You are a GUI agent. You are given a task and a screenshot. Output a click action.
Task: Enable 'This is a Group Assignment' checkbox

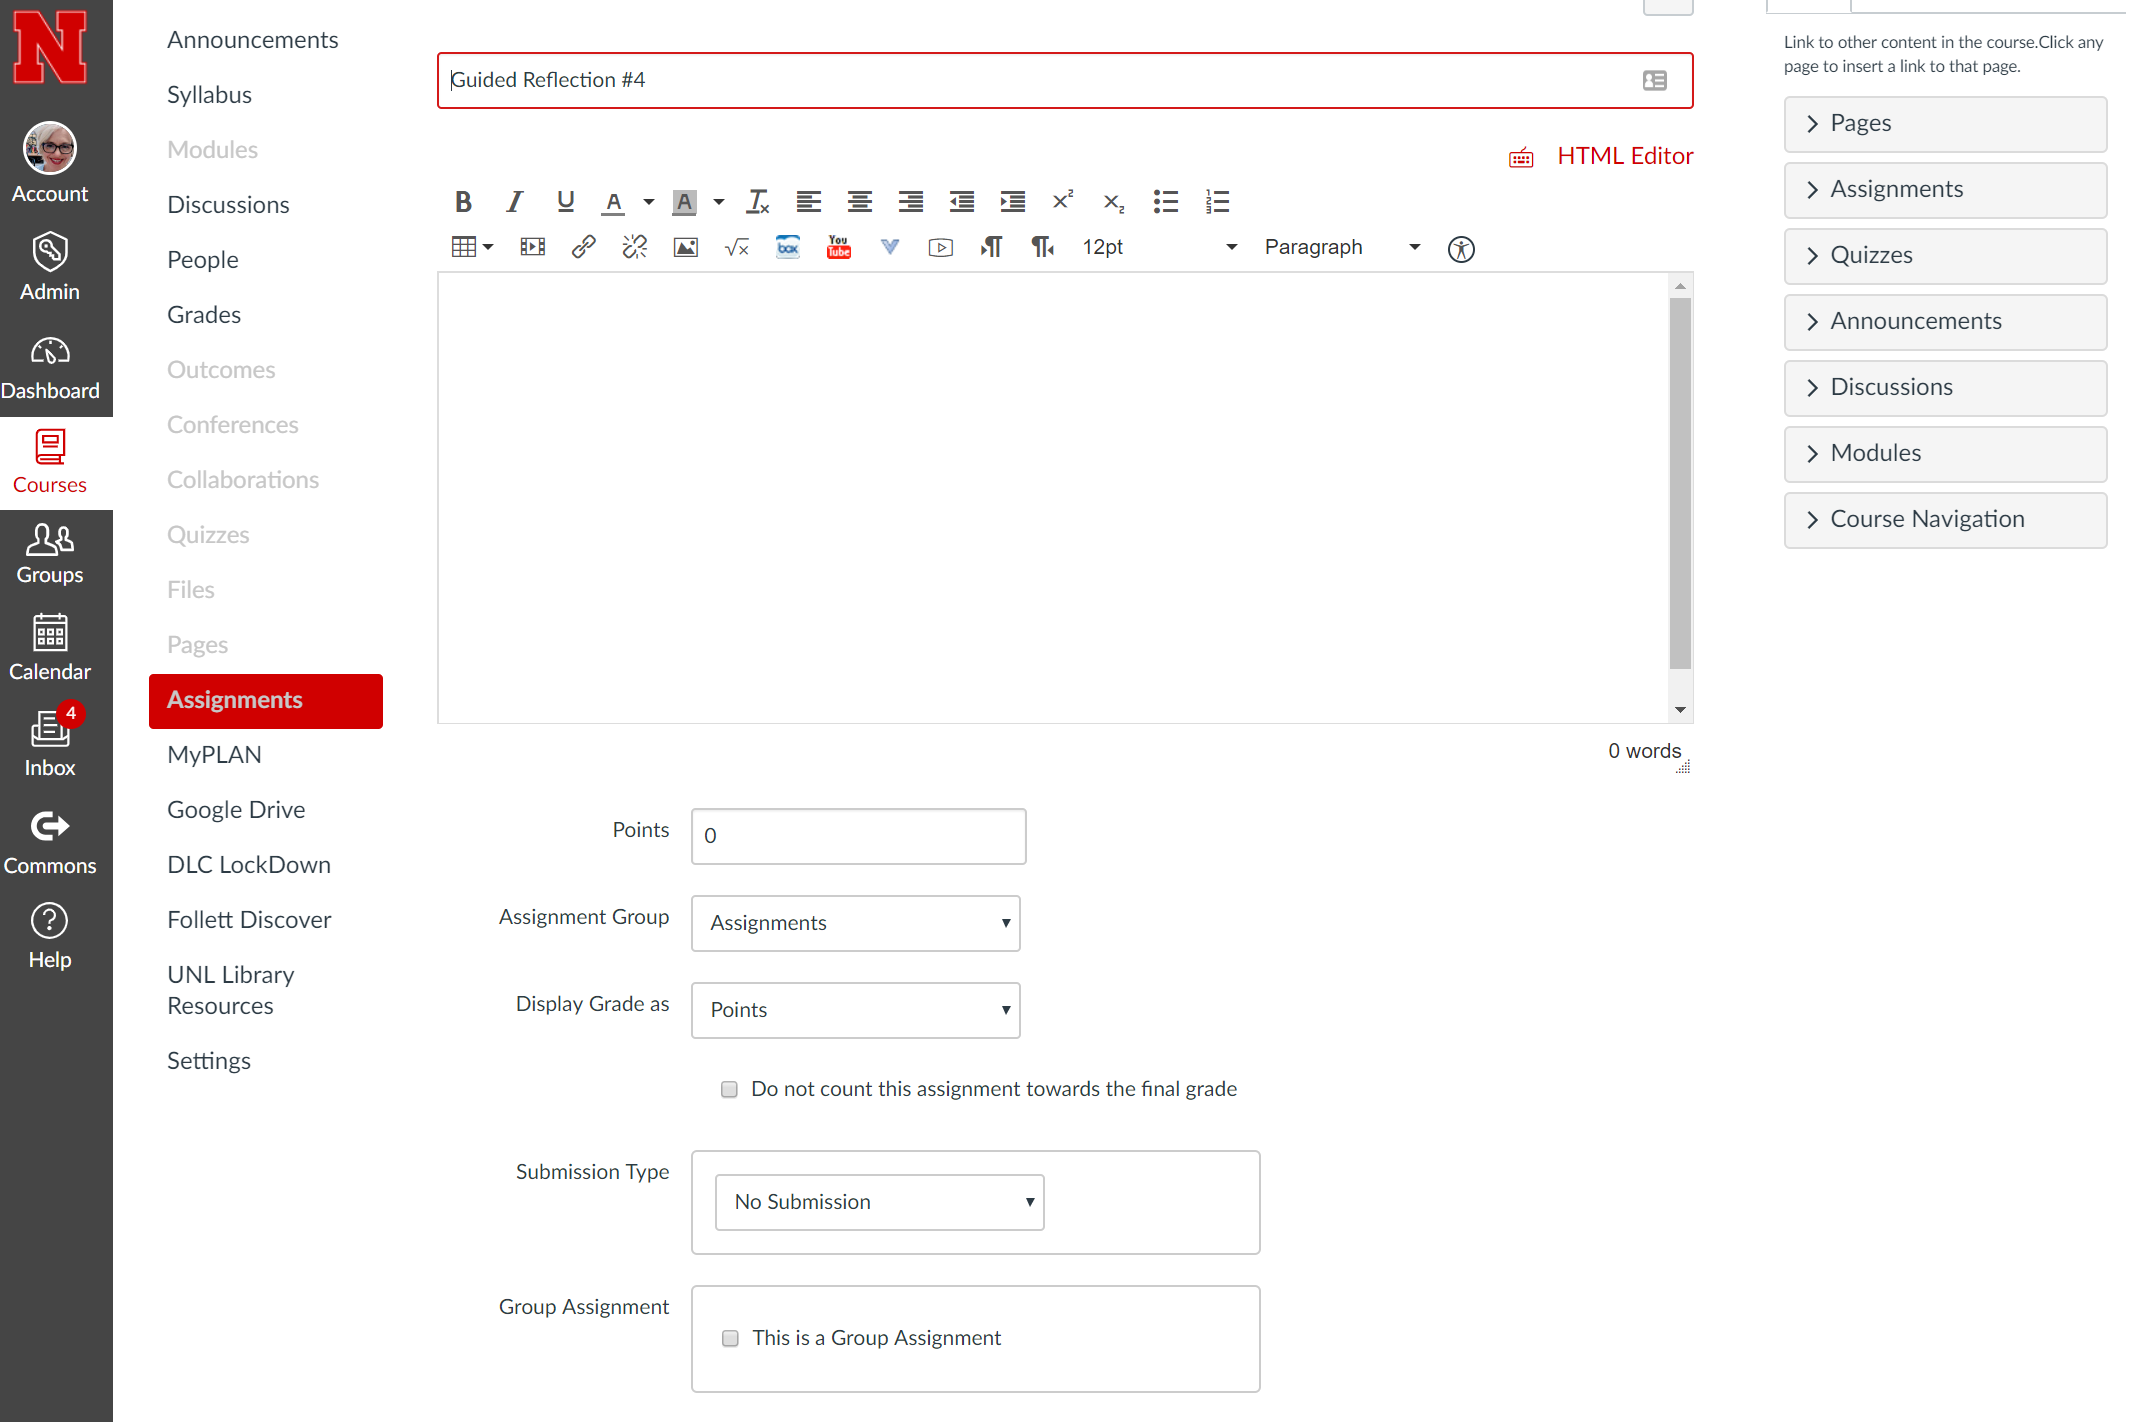click(730, 1338)
